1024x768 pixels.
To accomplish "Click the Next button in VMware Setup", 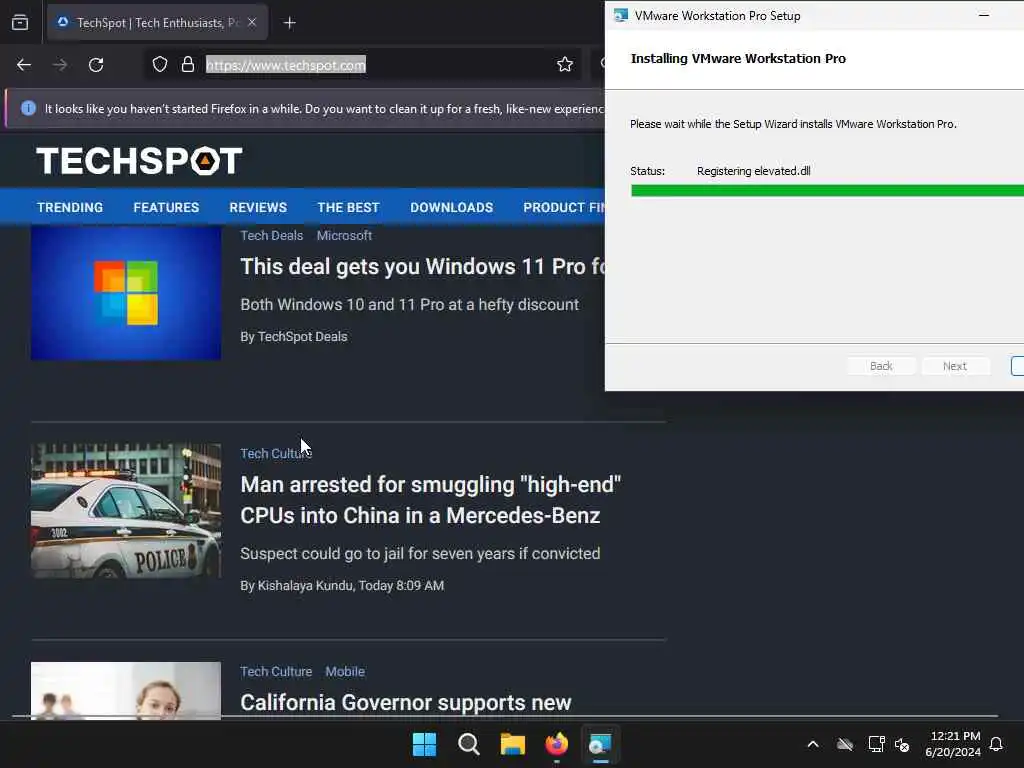I will pyautogui.click(x=955, y=366).
